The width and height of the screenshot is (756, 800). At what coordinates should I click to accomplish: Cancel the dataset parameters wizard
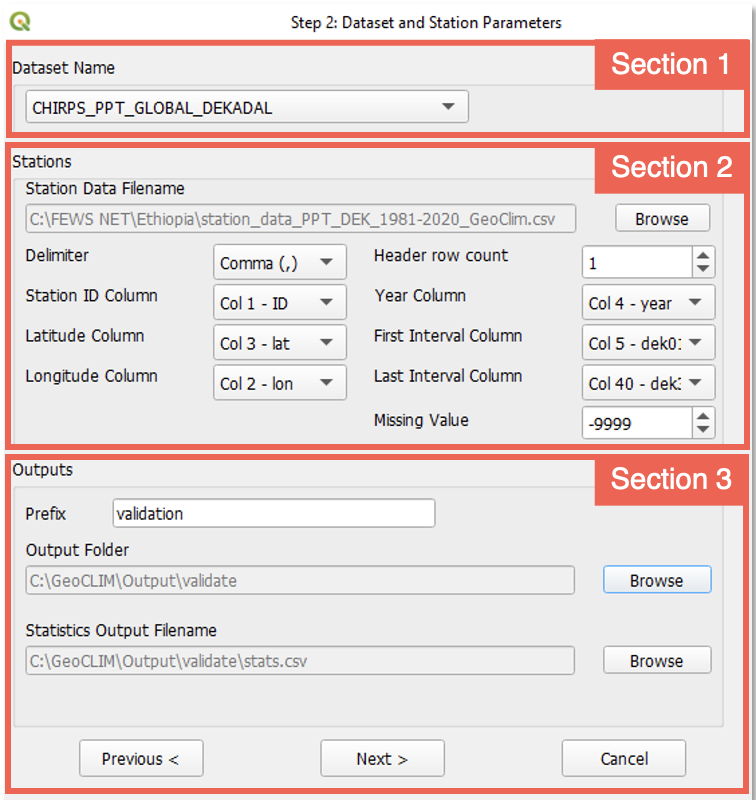point(624,758)
